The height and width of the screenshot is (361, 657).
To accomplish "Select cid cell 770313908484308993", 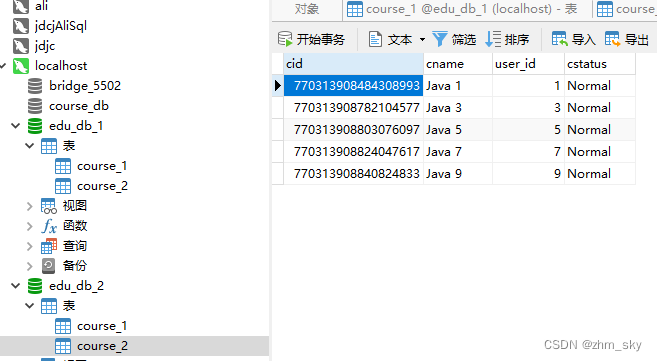I will (x=353, y=86).
